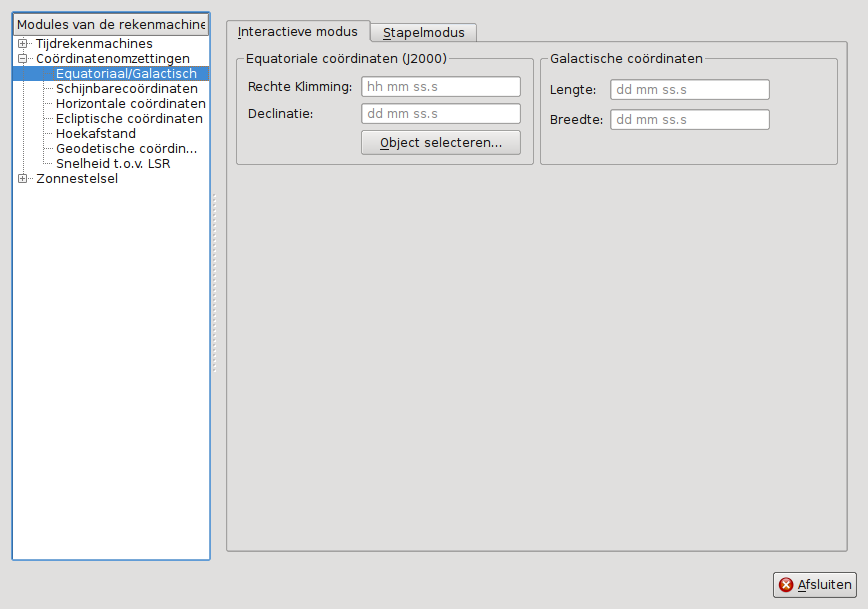Screen dimensions: 868x609
Task: Expand the Zonnestelsel tree node
Action: coord(22,179)
